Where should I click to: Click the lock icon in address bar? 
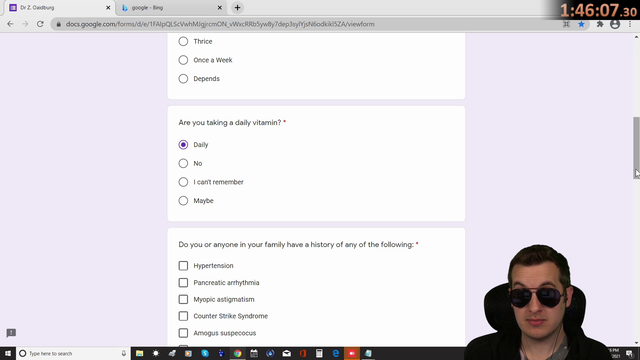[x=58, y=24]
